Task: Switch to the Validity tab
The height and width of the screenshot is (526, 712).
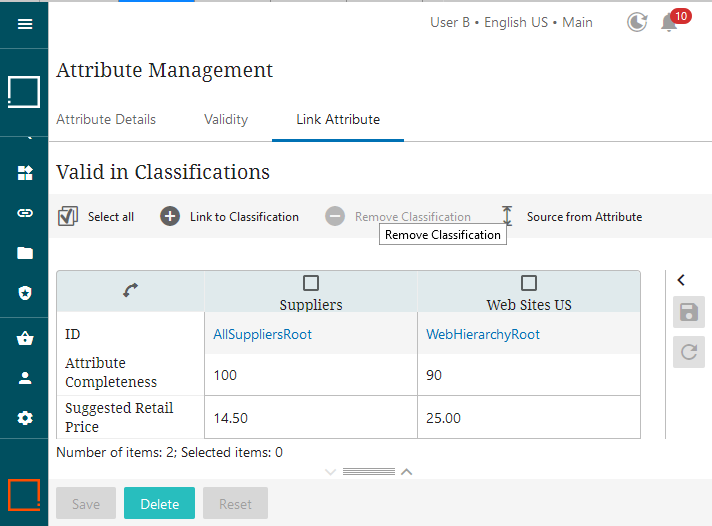Action: 226,119
